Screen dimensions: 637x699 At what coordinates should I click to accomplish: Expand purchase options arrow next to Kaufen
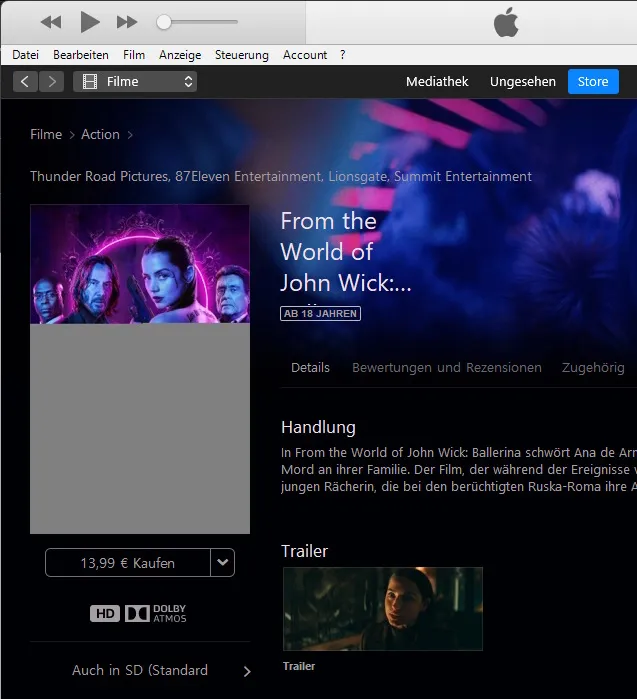222,563
